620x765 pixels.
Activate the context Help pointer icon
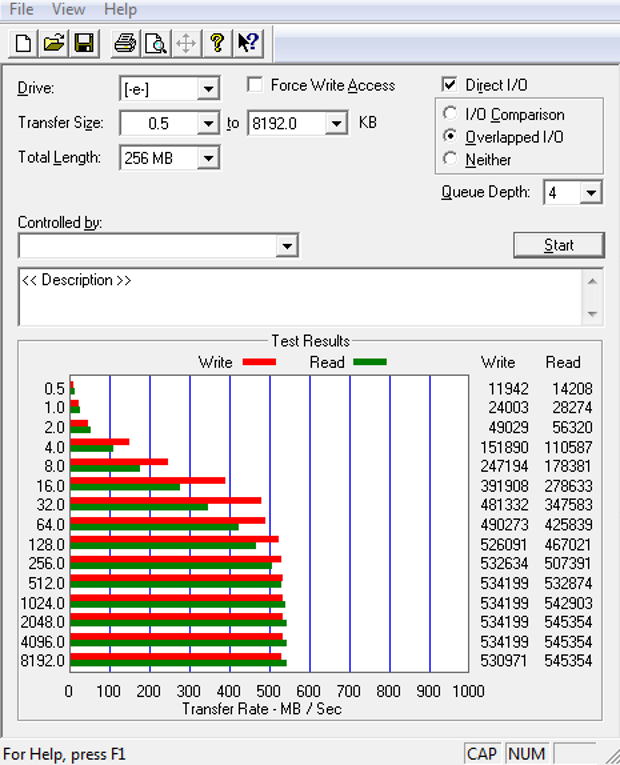pos(247,43)
